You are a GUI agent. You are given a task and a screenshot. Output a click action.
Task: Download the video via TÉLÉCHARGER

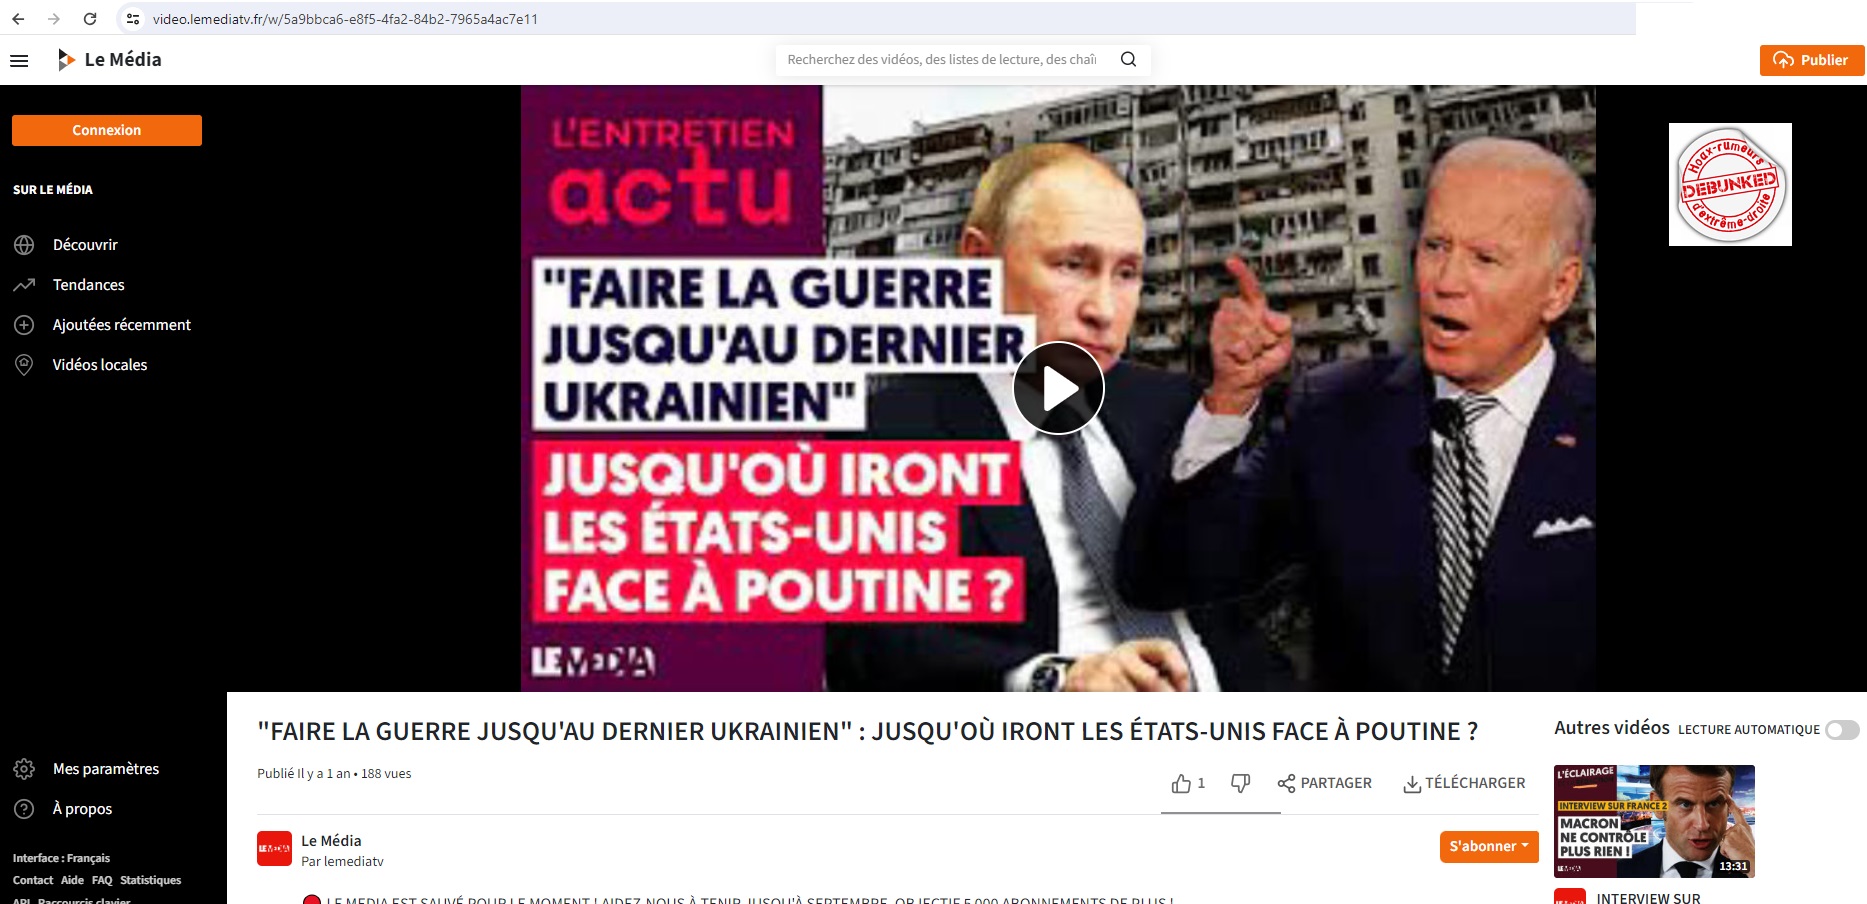coord(1464,783)
